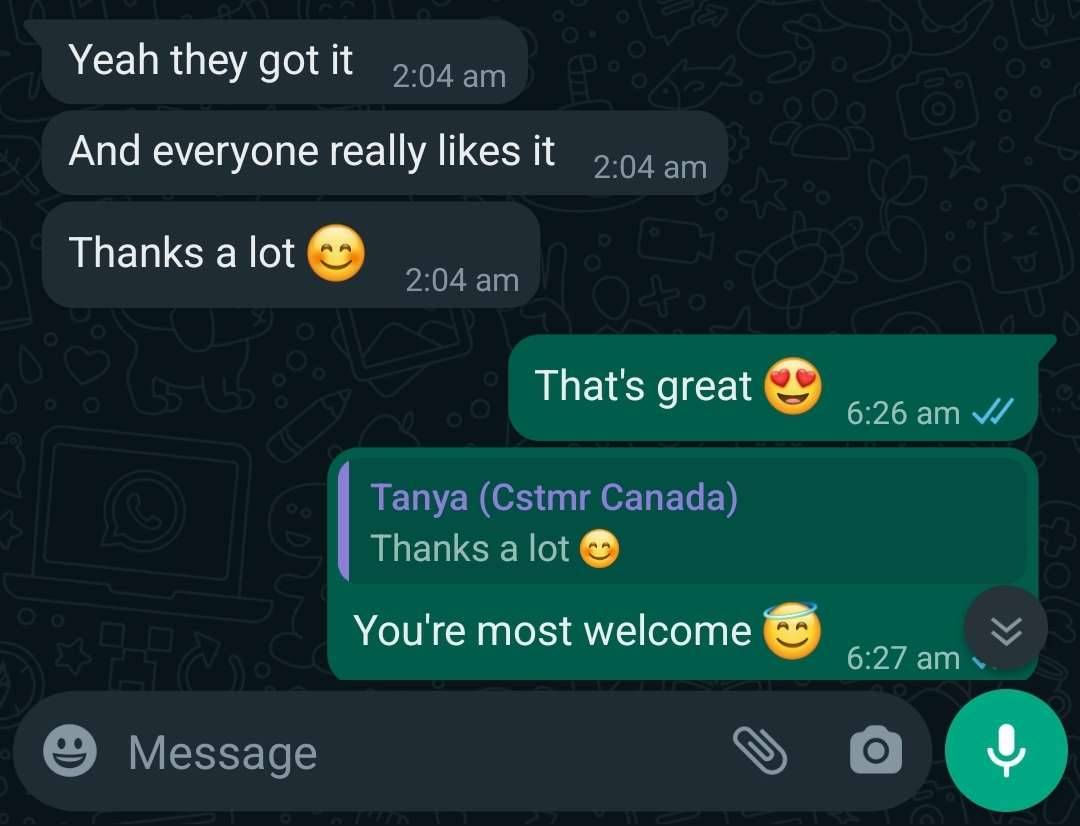Tap the quoted 'Thanks a lot' preview text
The height and width of the screenshot is (826, 1080).
tap(470, 549)
